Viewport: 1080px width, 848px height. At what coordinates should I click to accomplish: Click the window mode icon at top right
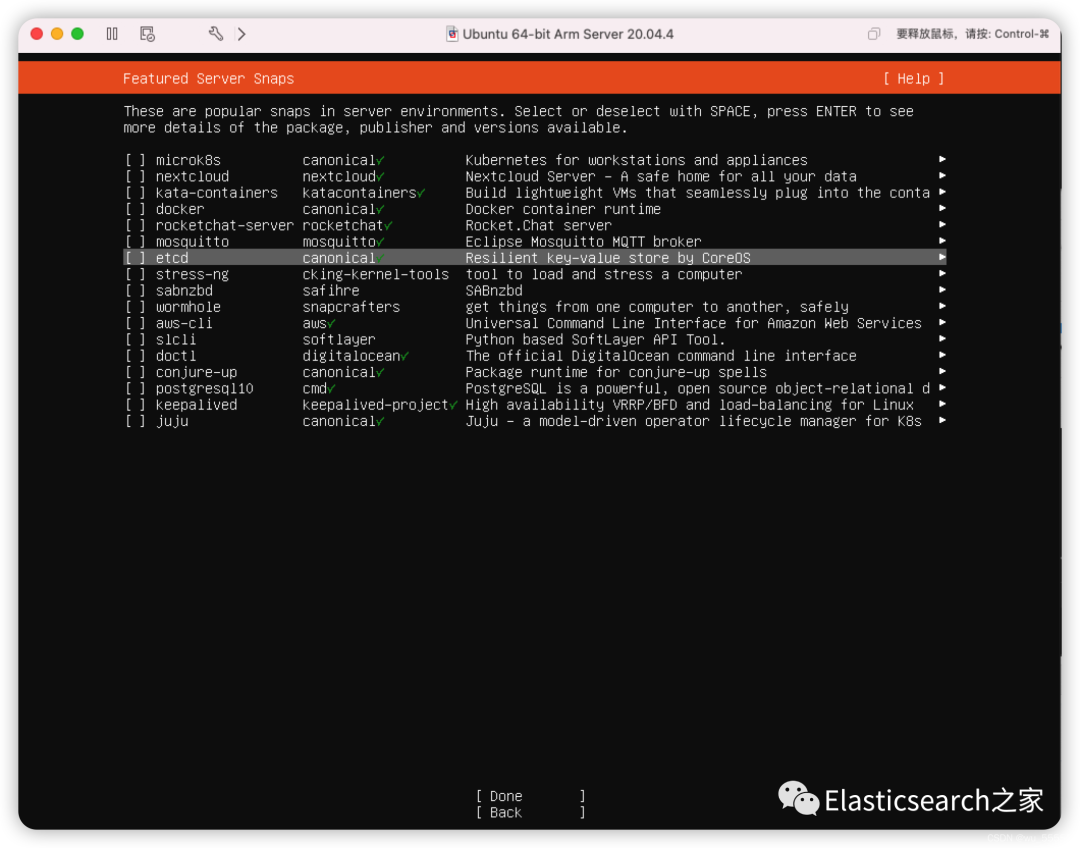(873, 34)
